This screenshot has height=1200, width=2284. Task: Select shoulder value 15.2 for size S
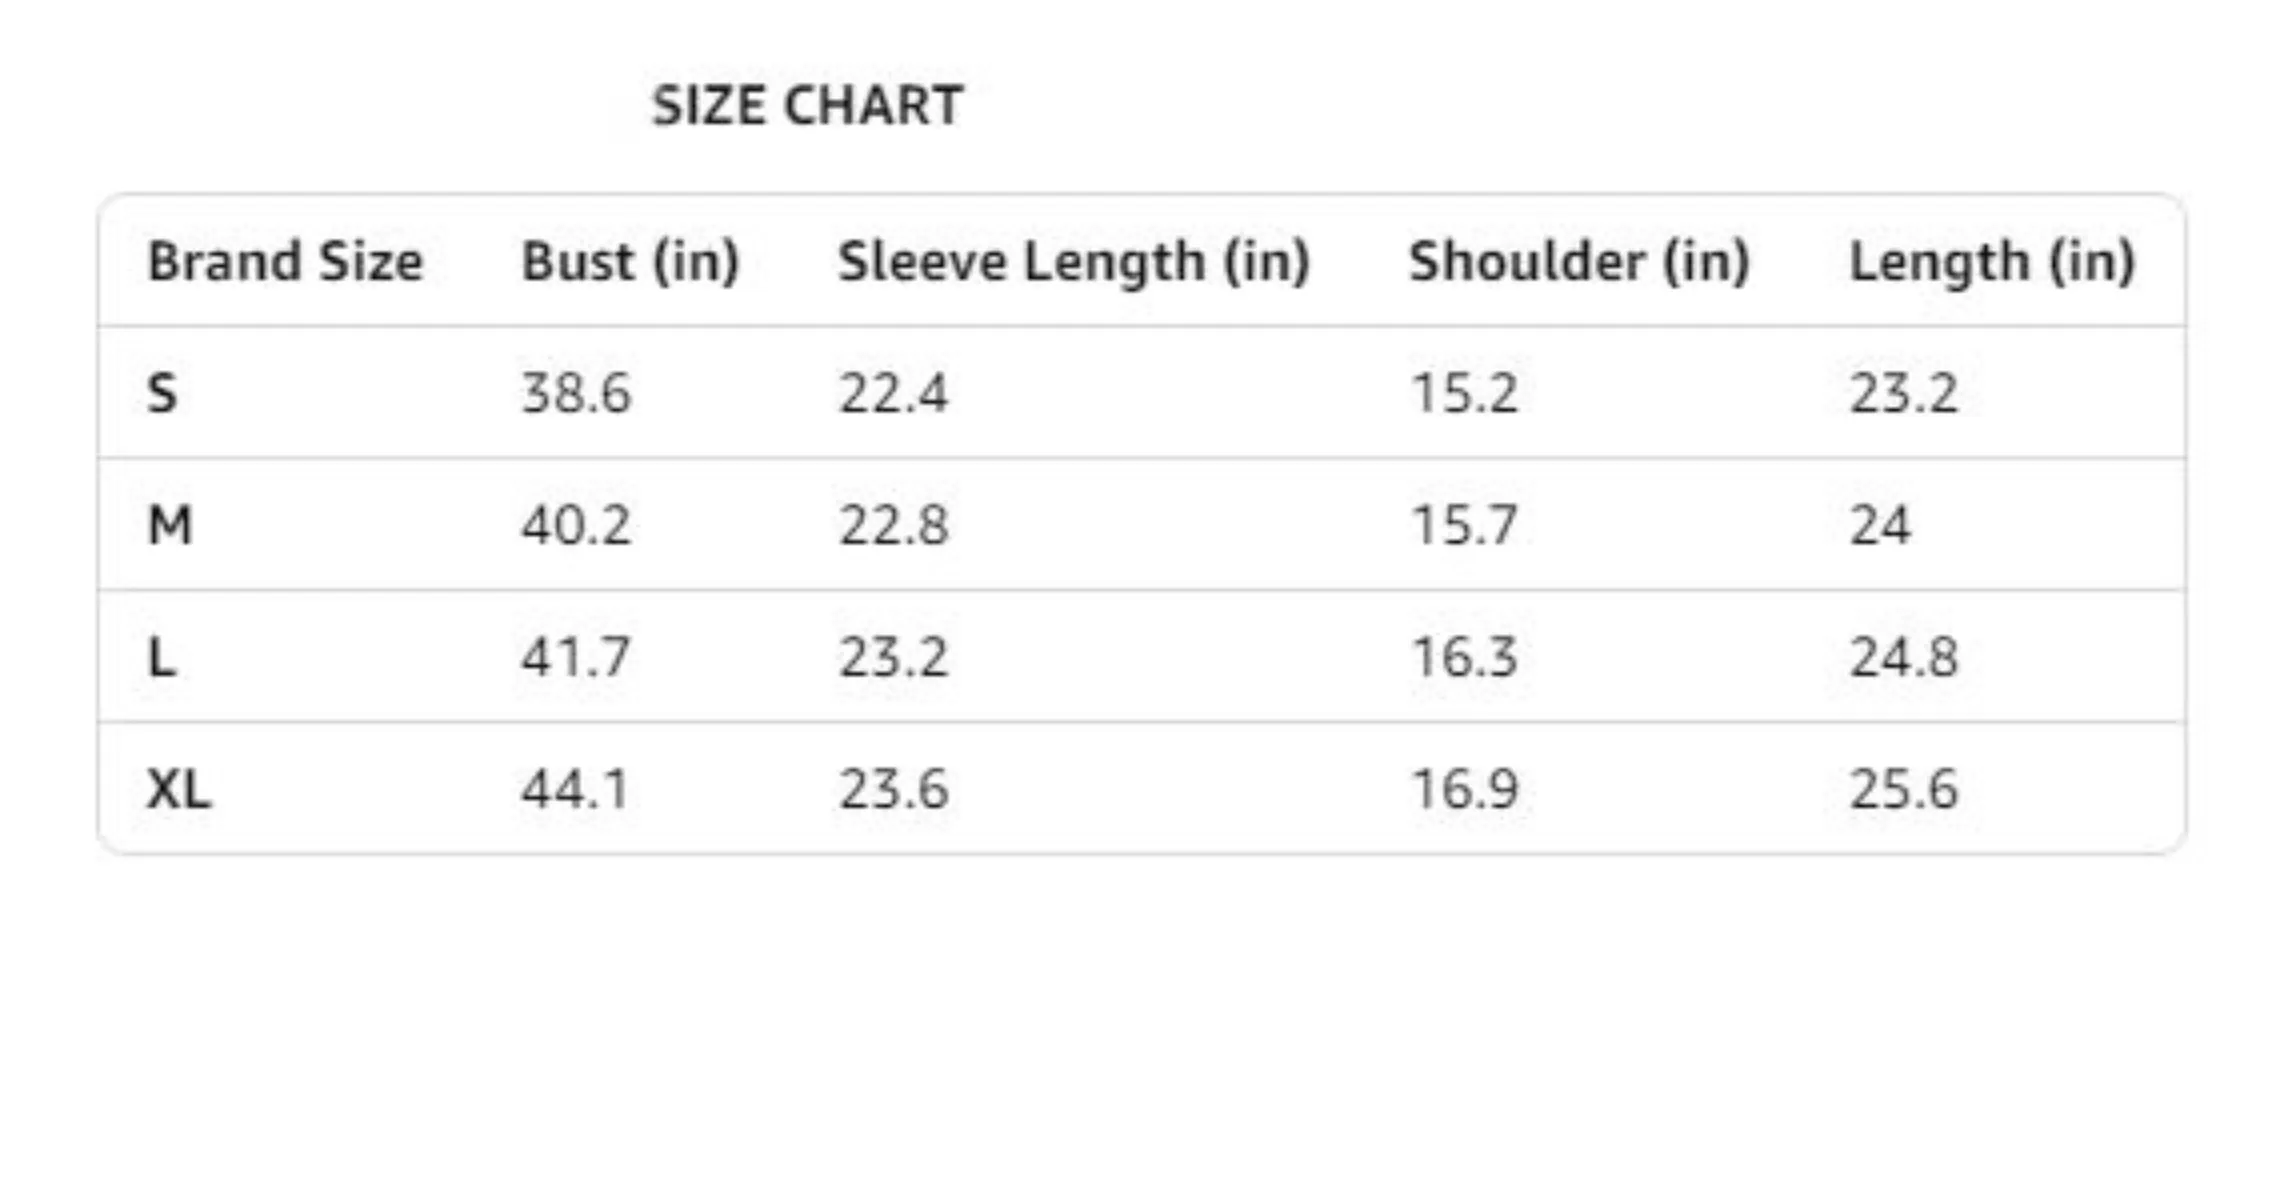1464,393
